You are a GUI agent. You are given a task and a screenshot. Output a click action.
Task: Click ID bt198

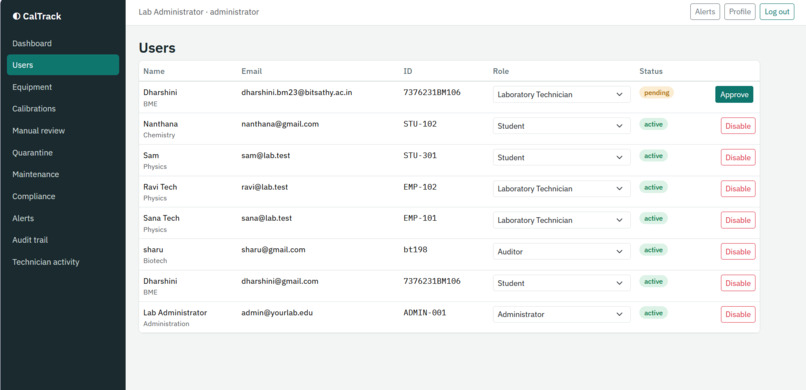coord(415,250)
